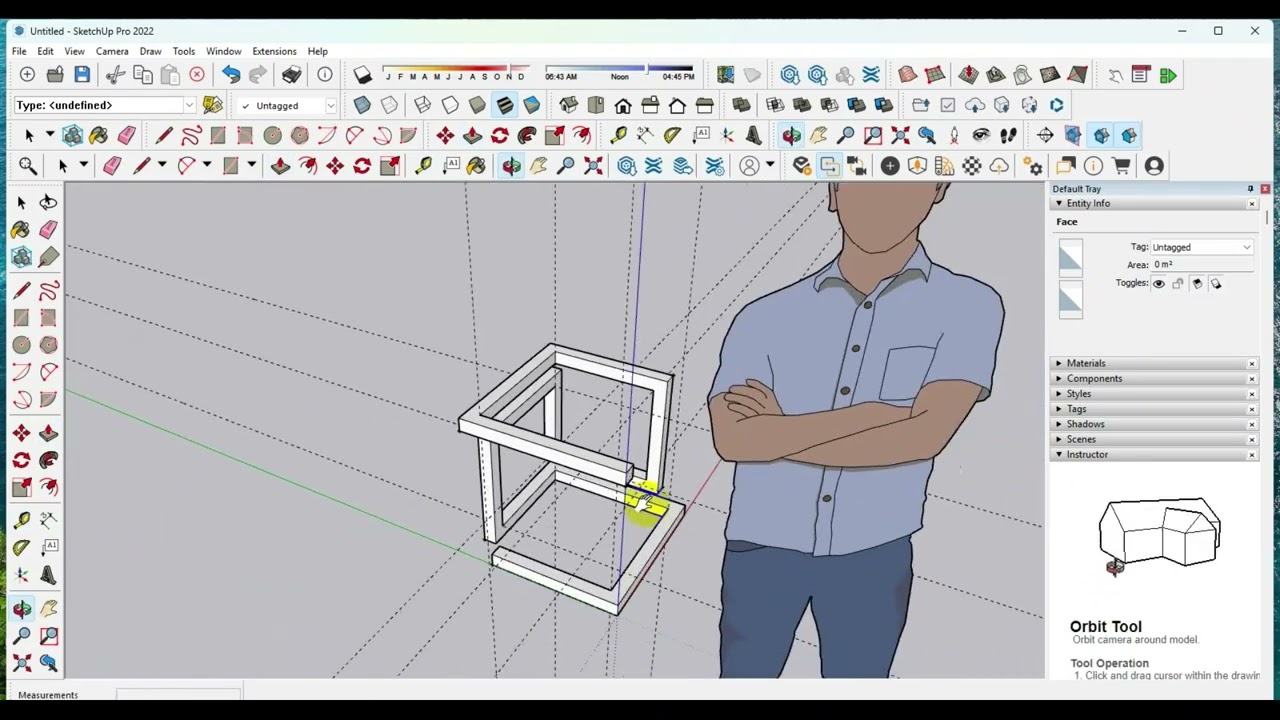Select the Protractor tool in the third toolbar row

point(672,135)
